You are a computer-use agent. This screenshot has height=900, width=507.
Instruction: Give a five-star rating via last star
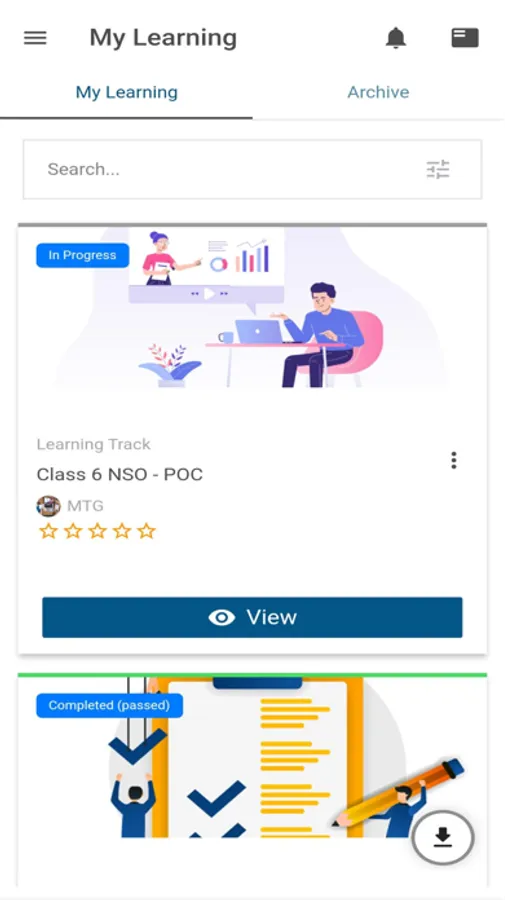click(147, 531)
